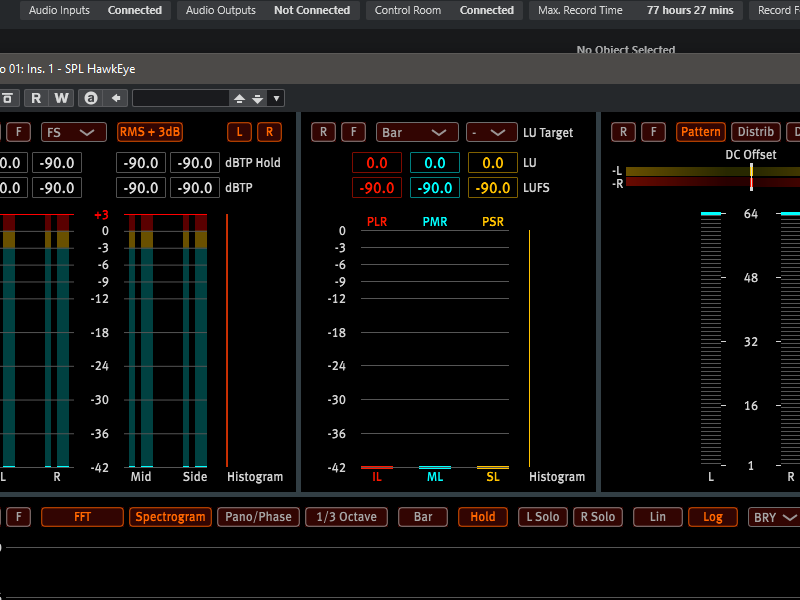Click the SL label under loudness bars
Screen dimensions: 800x600
[x=493, y=477]
